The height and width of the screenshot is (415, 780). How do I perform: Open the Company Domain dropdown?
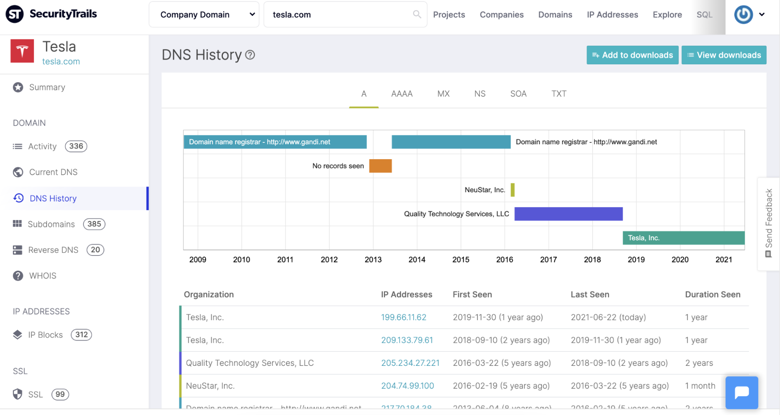[204, 14]
